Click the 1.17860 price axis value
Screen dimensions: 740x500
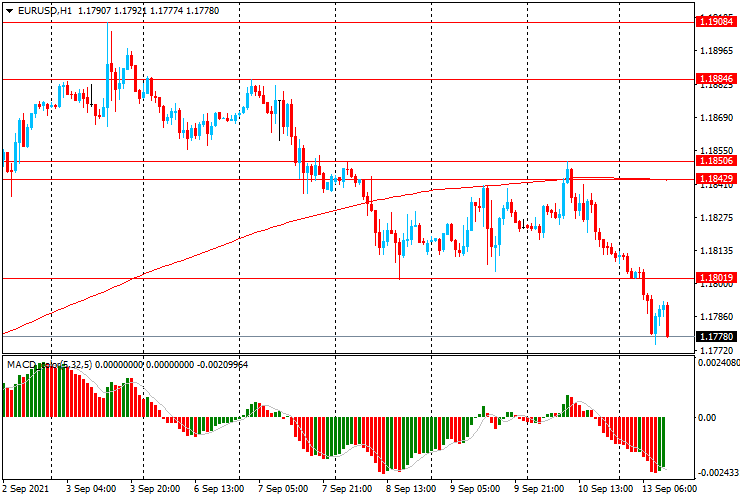(x=716, y=317)
